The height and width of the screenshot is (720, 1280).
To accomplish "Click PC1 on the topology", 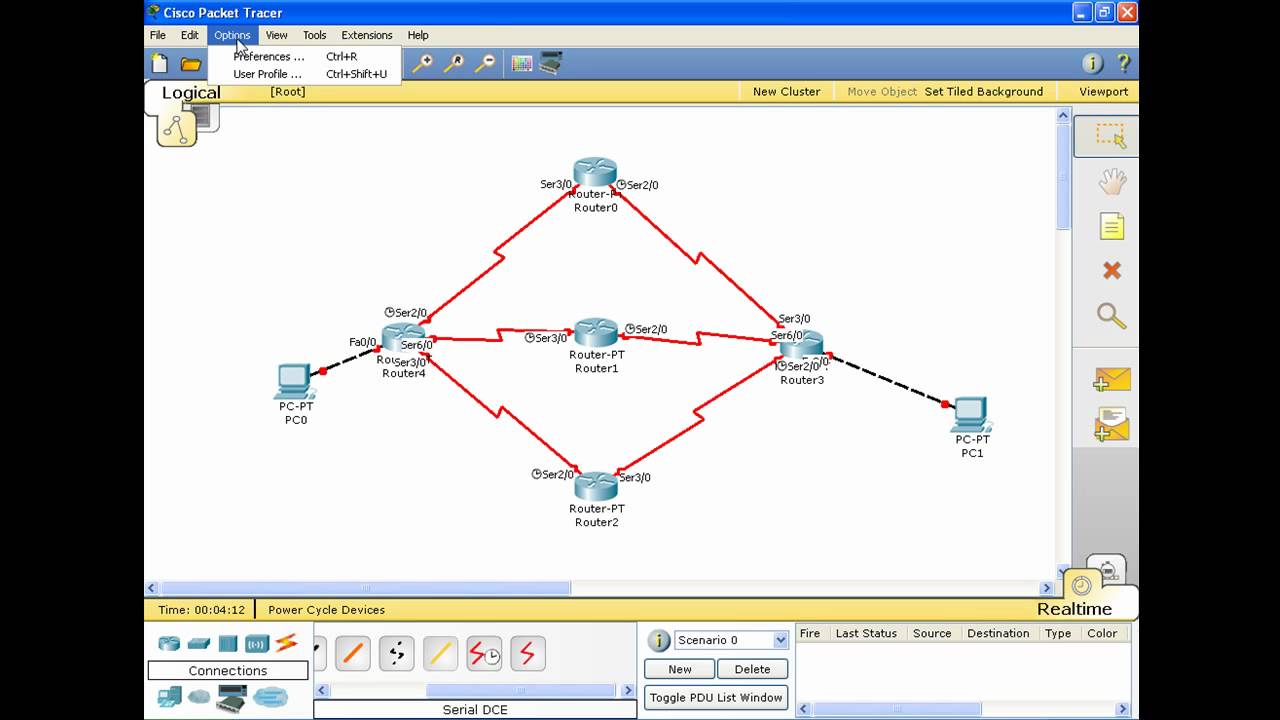I will 971,415.
